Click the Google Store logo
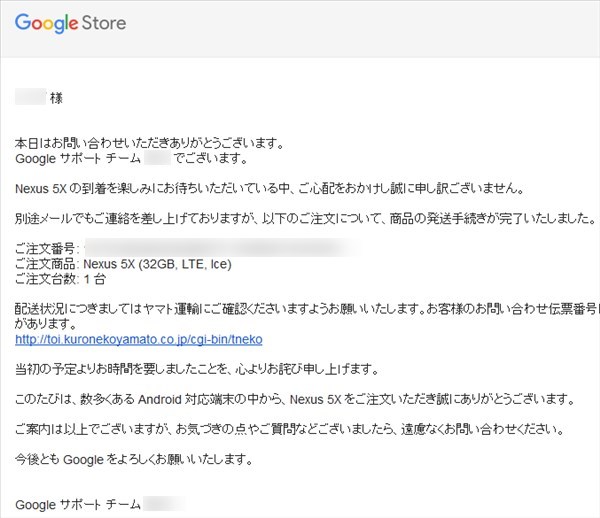 pyautogui.click(x=70, y=23)
